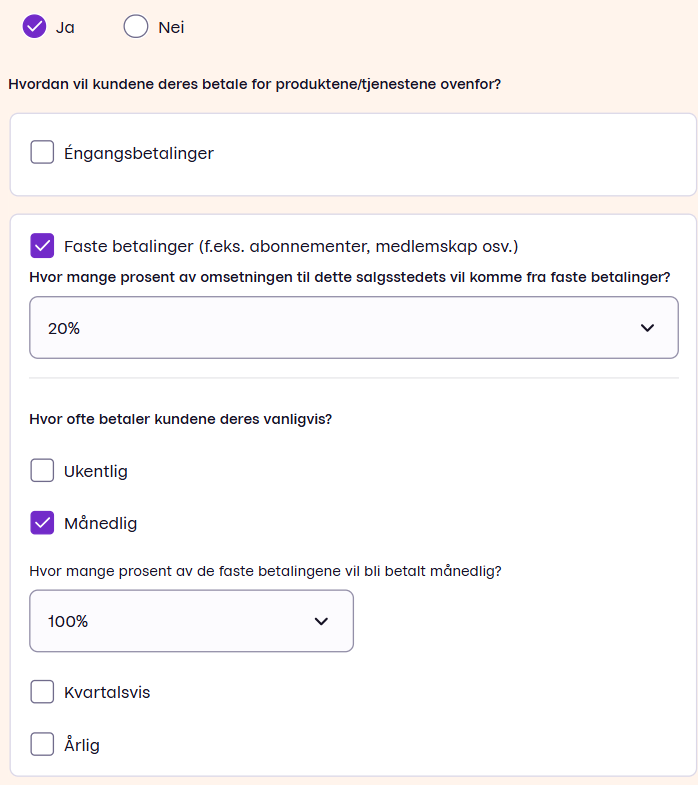
Task: Click the "Éngangsbetalinger" label text
Action: [139, 153]
